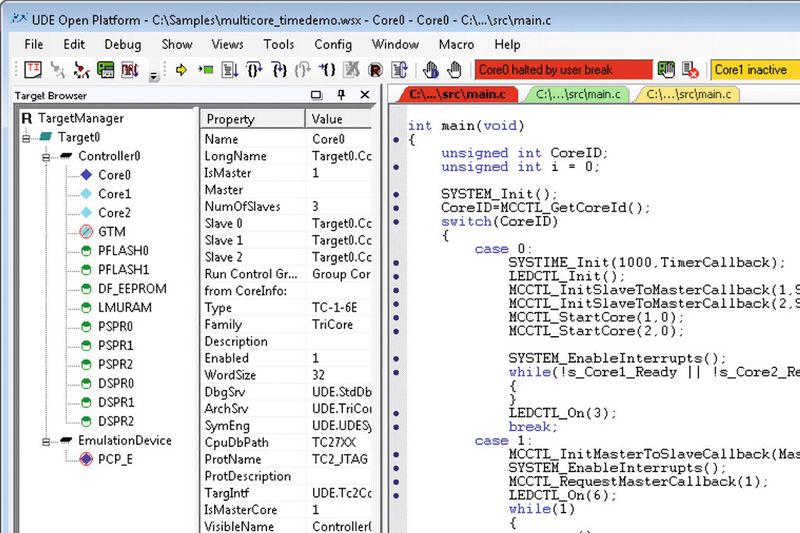Viewport: 800px width, 533px height.
Task: Click the yellow show-next-statement arrow icon
Action: (x=181, y=69)
